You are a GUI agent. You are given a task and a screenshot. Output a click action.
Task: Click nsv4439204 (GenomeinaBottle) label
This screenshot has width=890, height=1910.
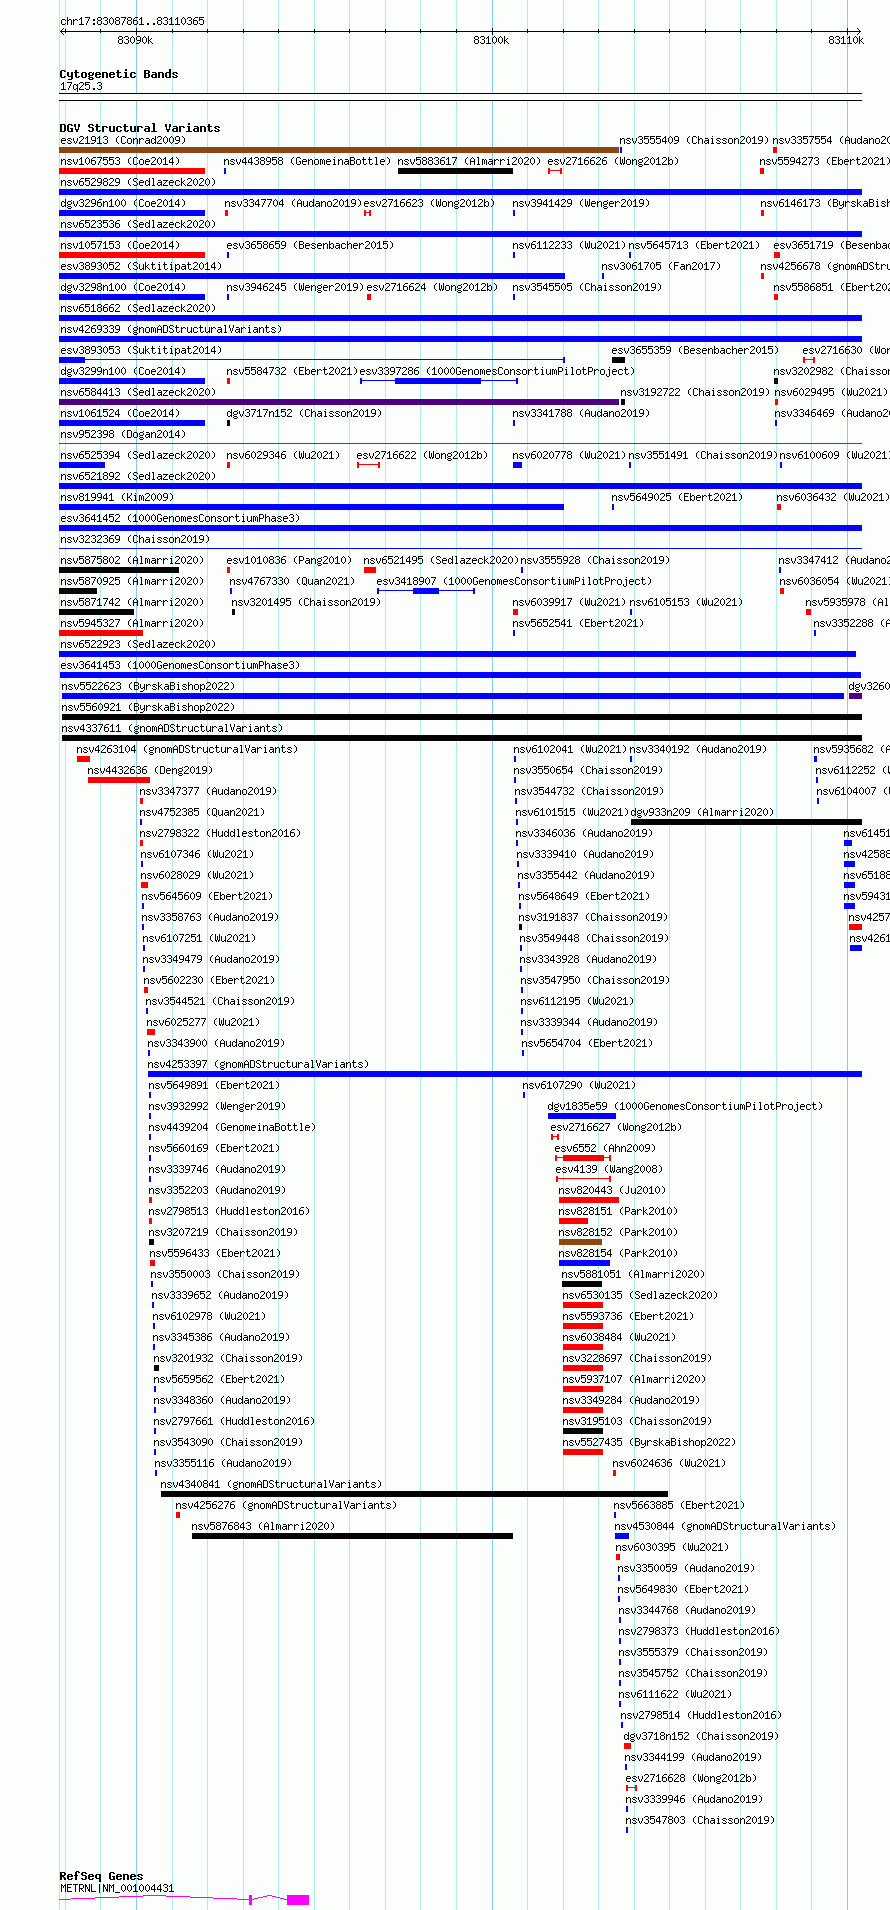tap(232, 1128)
